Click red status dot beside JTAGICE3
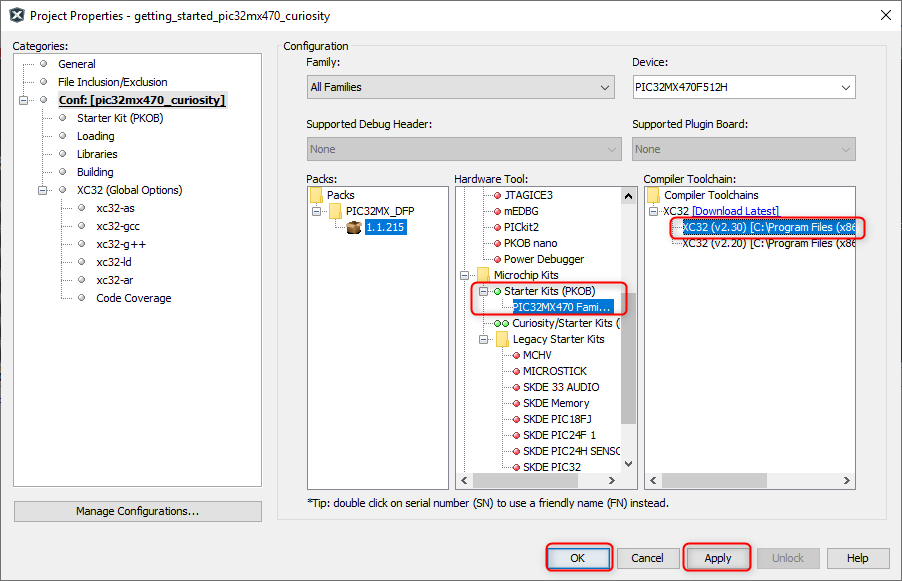Image resolution: width=902 pixels, height=581 pixels. click(x=495, y=195)
